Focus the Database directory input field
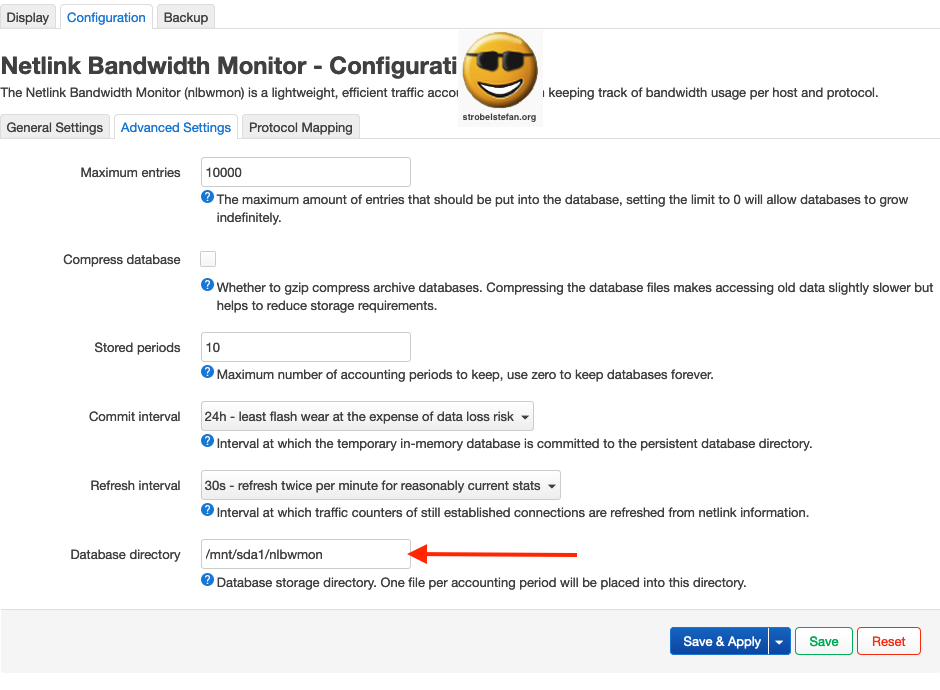 tap(305, 554)
